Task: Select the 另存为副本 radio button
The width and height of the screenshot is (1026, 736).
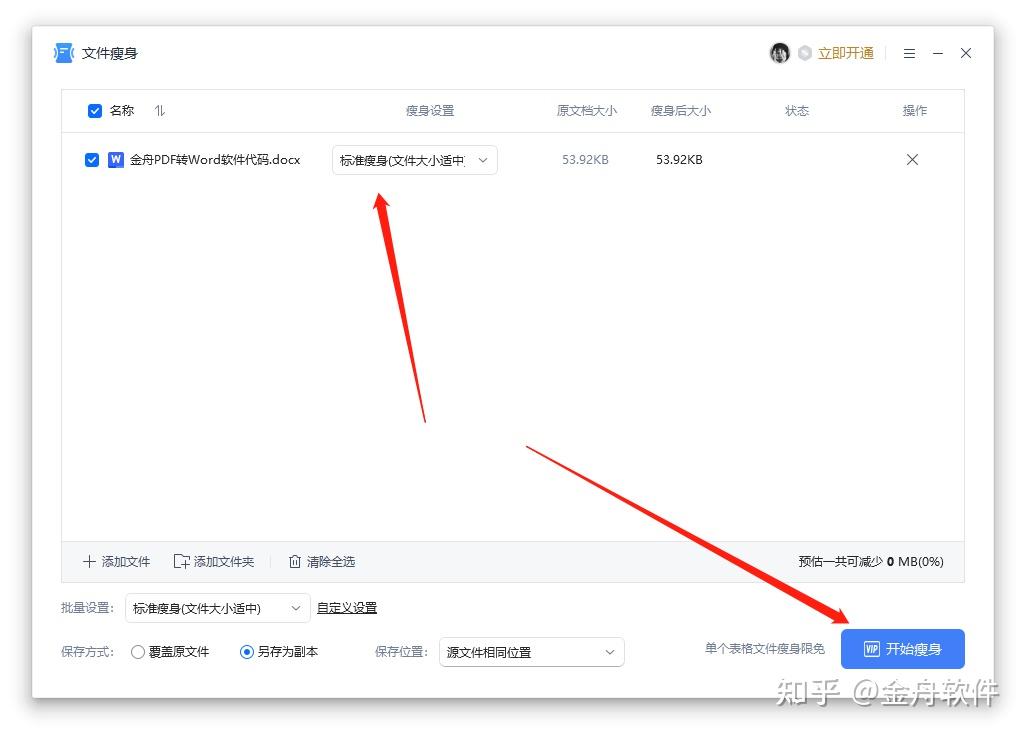Action: tap(247, 652)
